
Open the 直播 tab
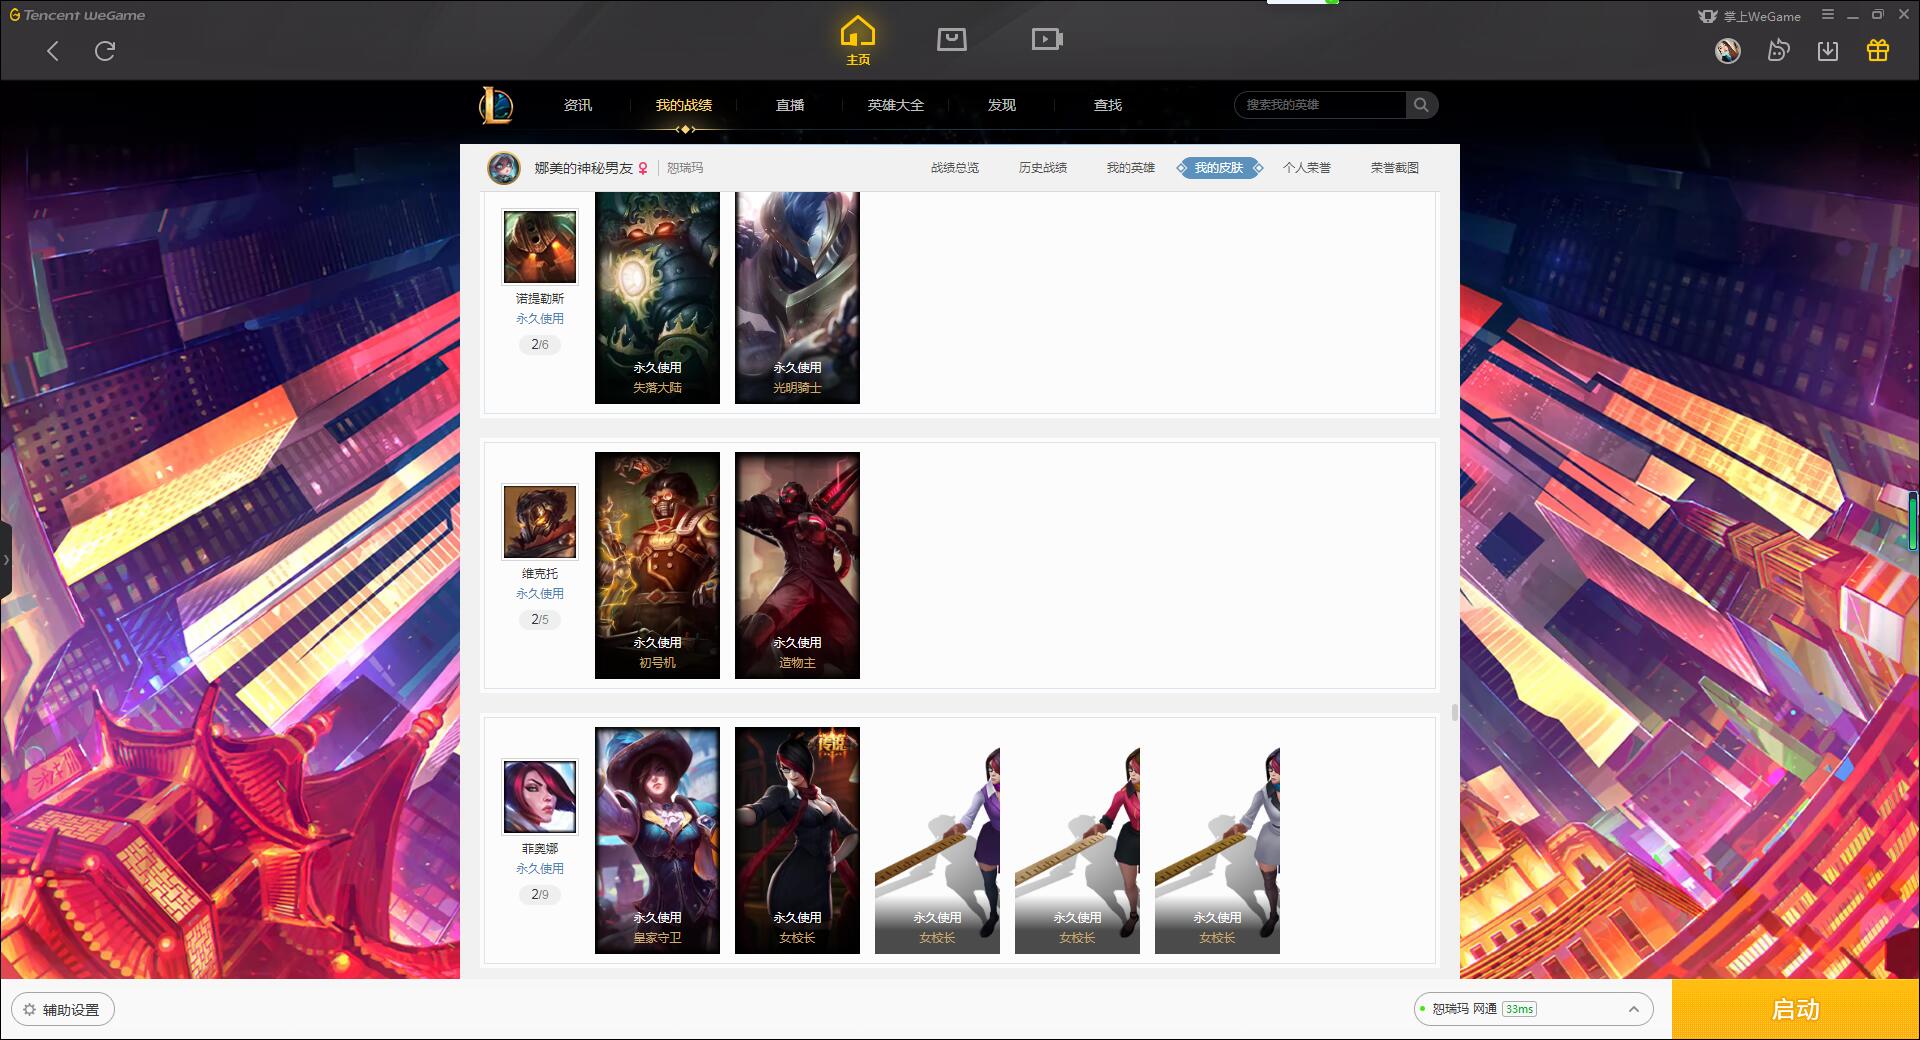[x=790, y=105]
